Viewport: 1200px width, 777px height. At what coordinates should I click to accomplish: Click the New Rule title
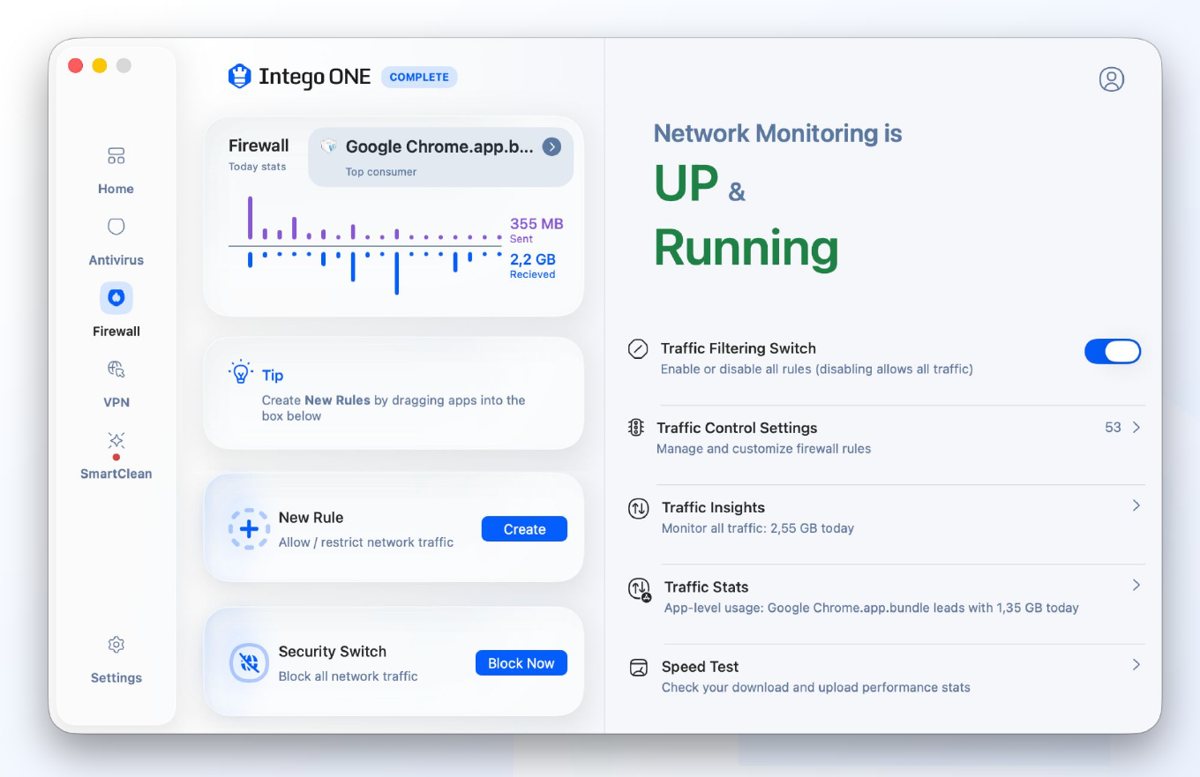[x=311, y=517]
